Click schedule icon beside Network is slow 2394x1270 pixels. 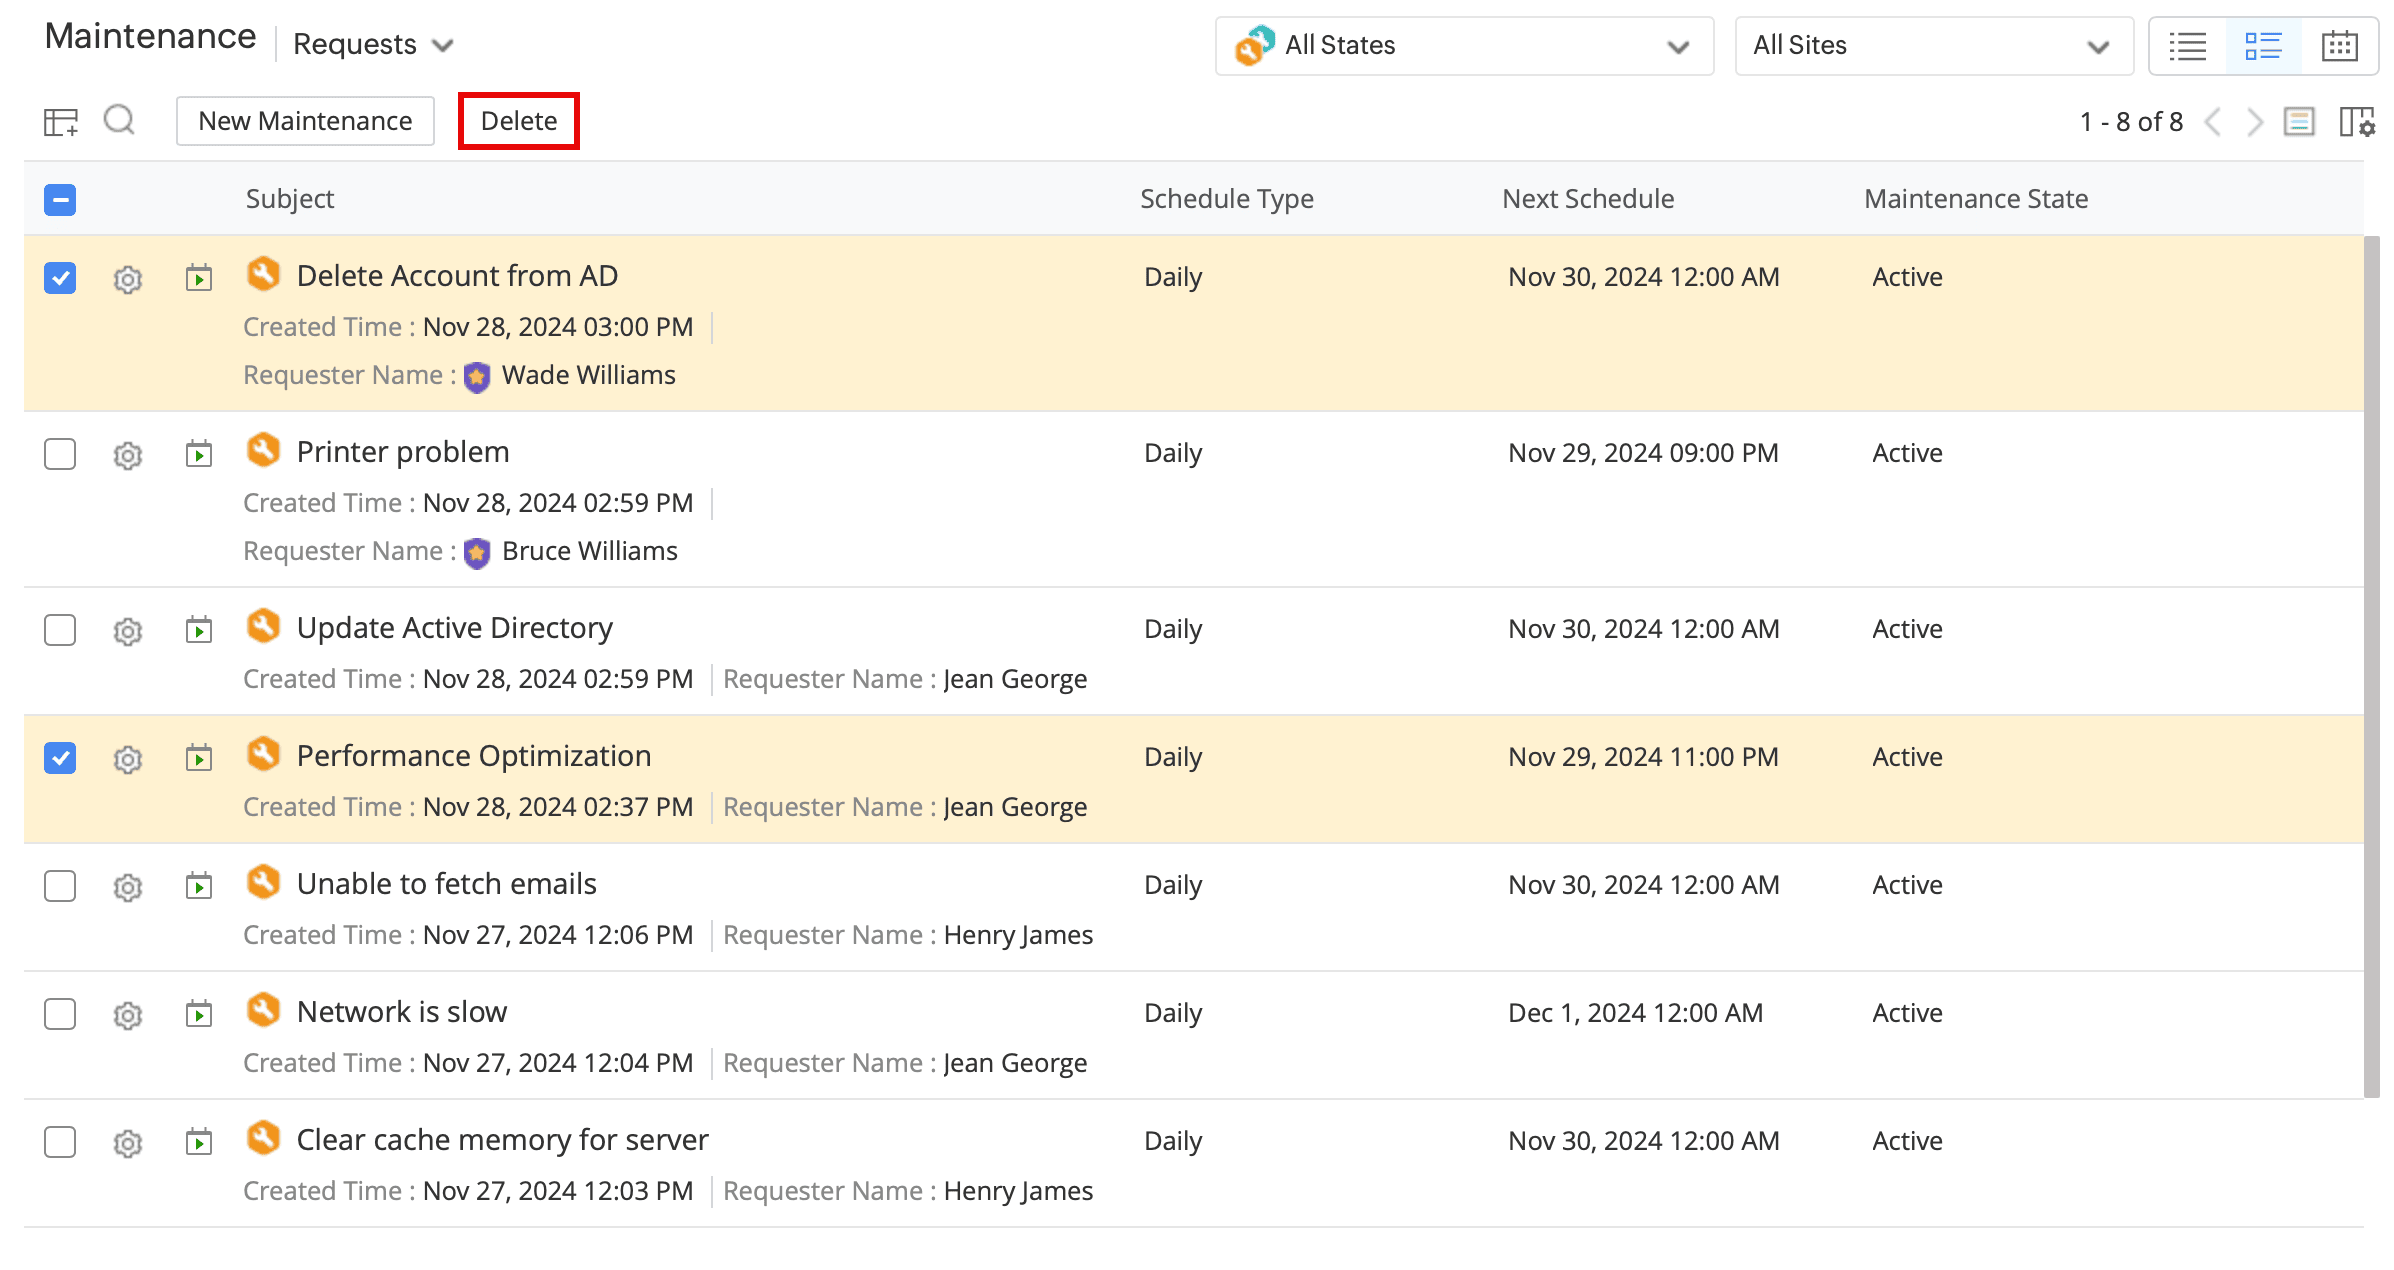pos(199,1013)
